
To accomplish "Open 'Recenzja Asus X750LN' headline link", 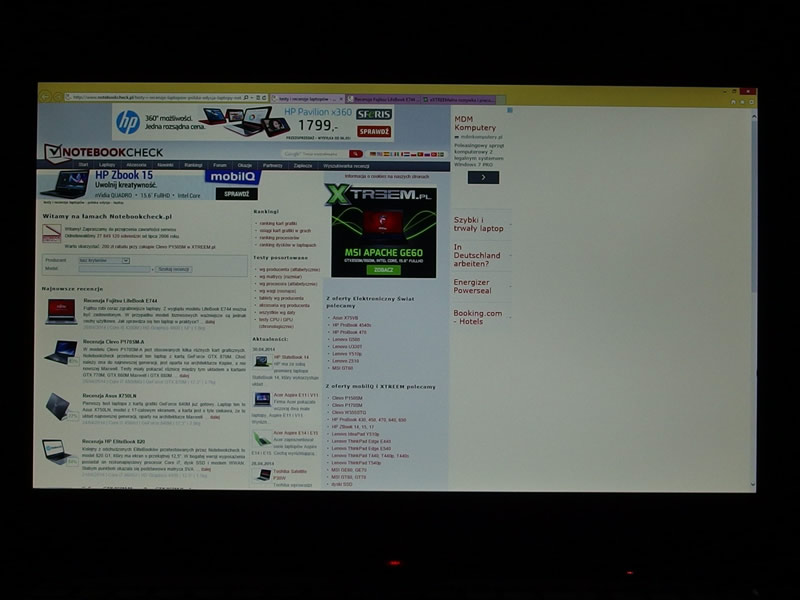I will pos(109,395).
